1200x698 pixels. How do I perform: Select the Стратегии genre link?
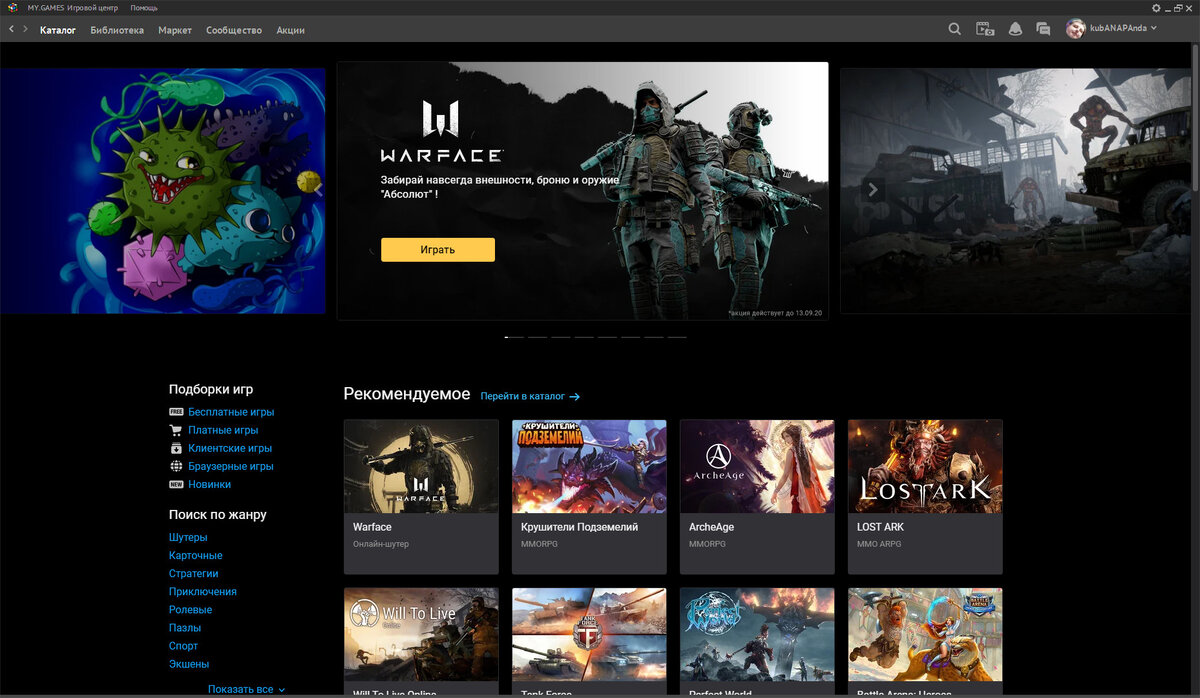coord(193,573)
